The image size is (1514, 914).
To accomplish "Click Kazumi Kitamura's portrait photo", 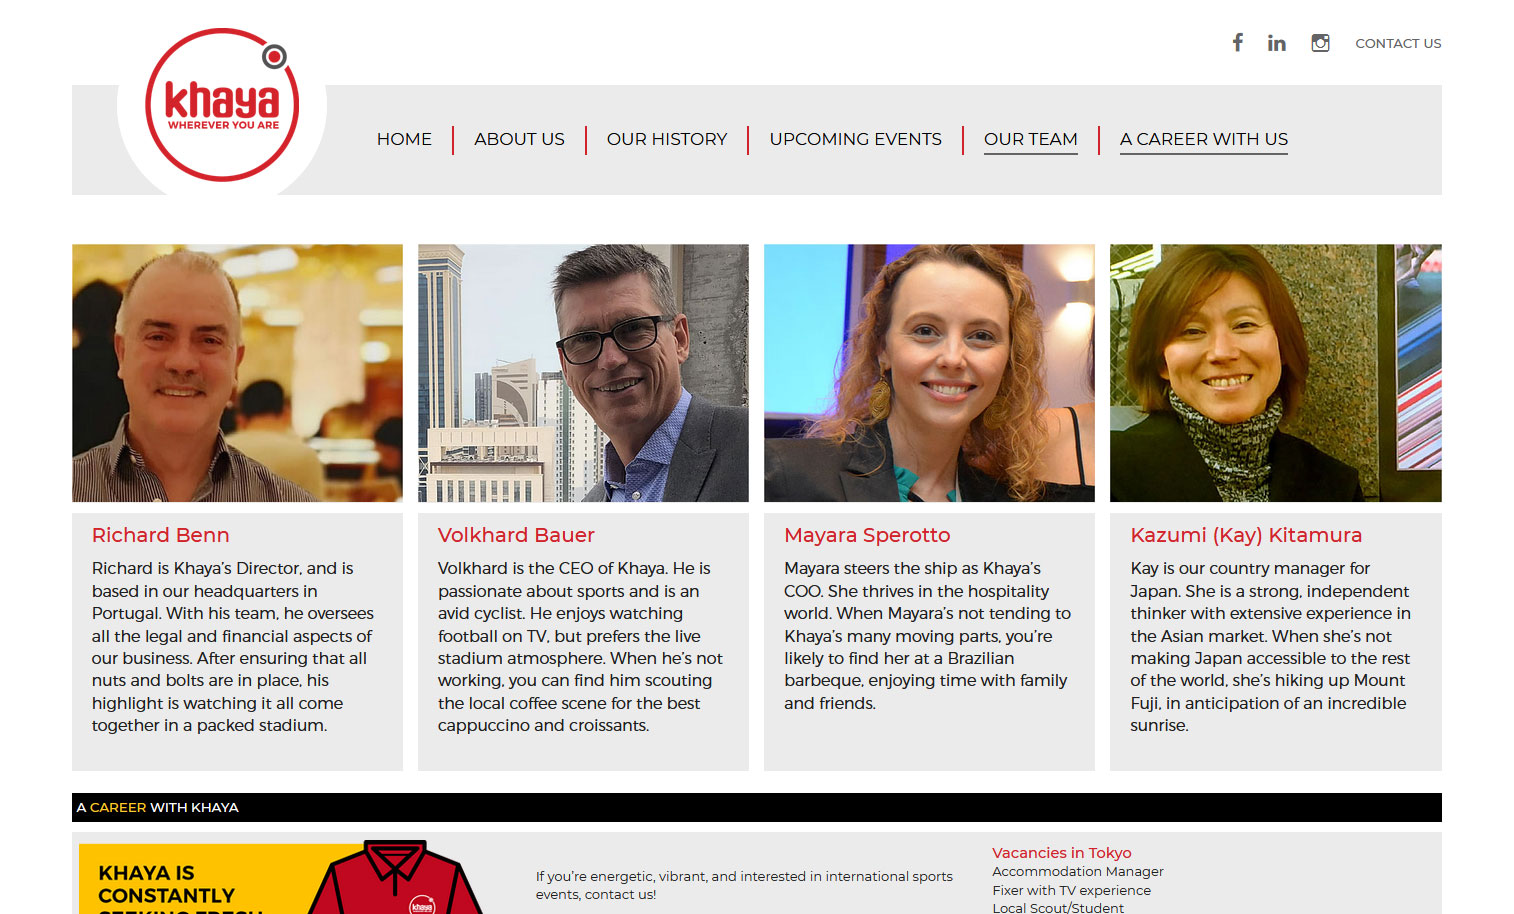I will pyautogui.click(x=1276, y=373).
